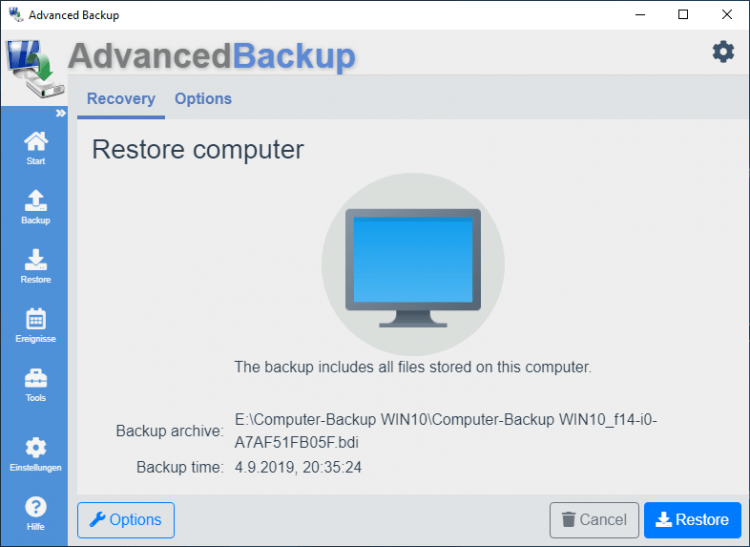Click the settings gear at top right

723,52
